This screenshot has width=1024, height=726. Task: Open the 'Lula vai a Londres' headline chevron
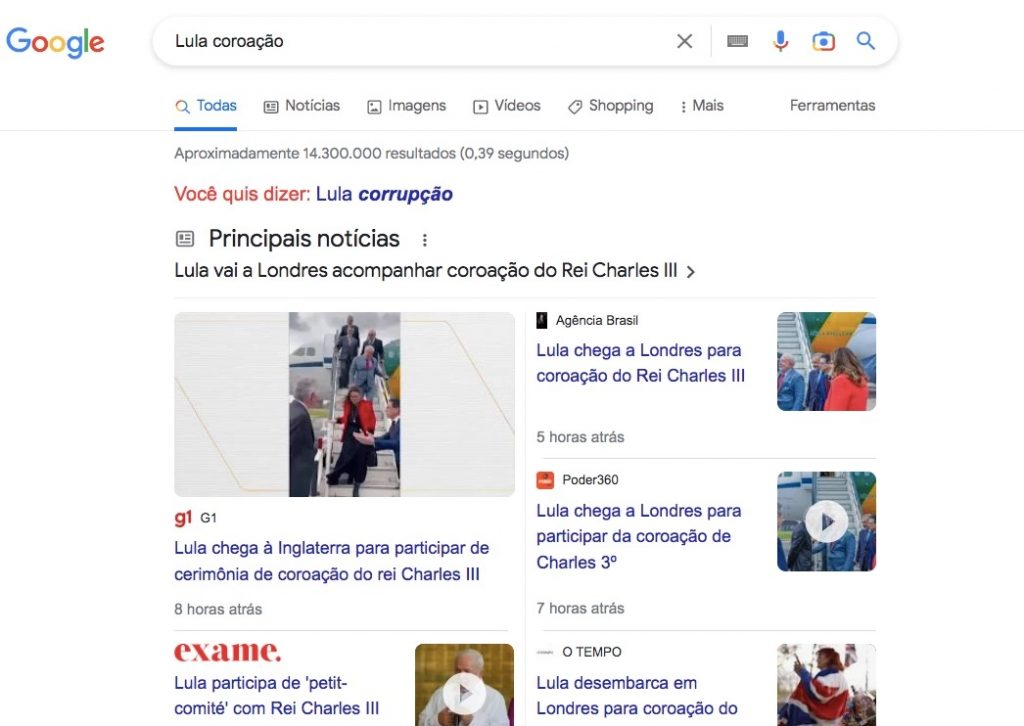(x=691, y=272)
